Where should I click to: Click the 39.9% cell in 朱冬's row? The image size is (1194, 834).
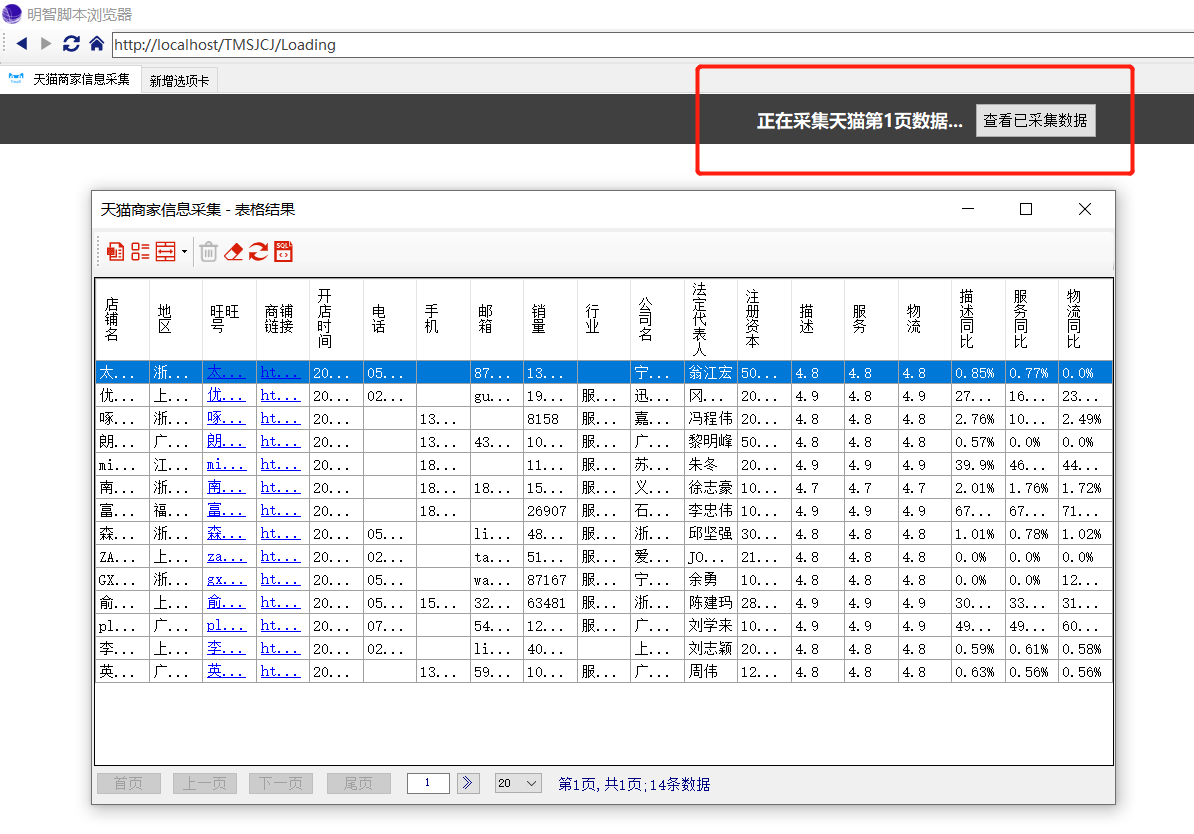tap(979, 465)
